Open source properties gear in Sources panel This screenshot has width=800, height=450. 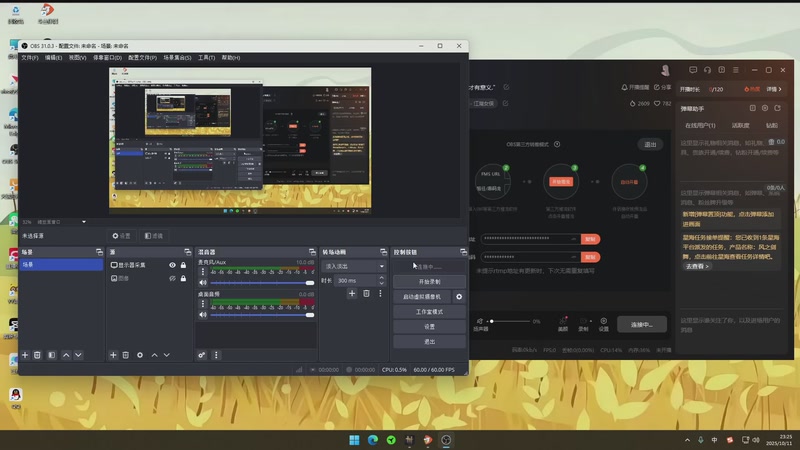click(140, 355)
